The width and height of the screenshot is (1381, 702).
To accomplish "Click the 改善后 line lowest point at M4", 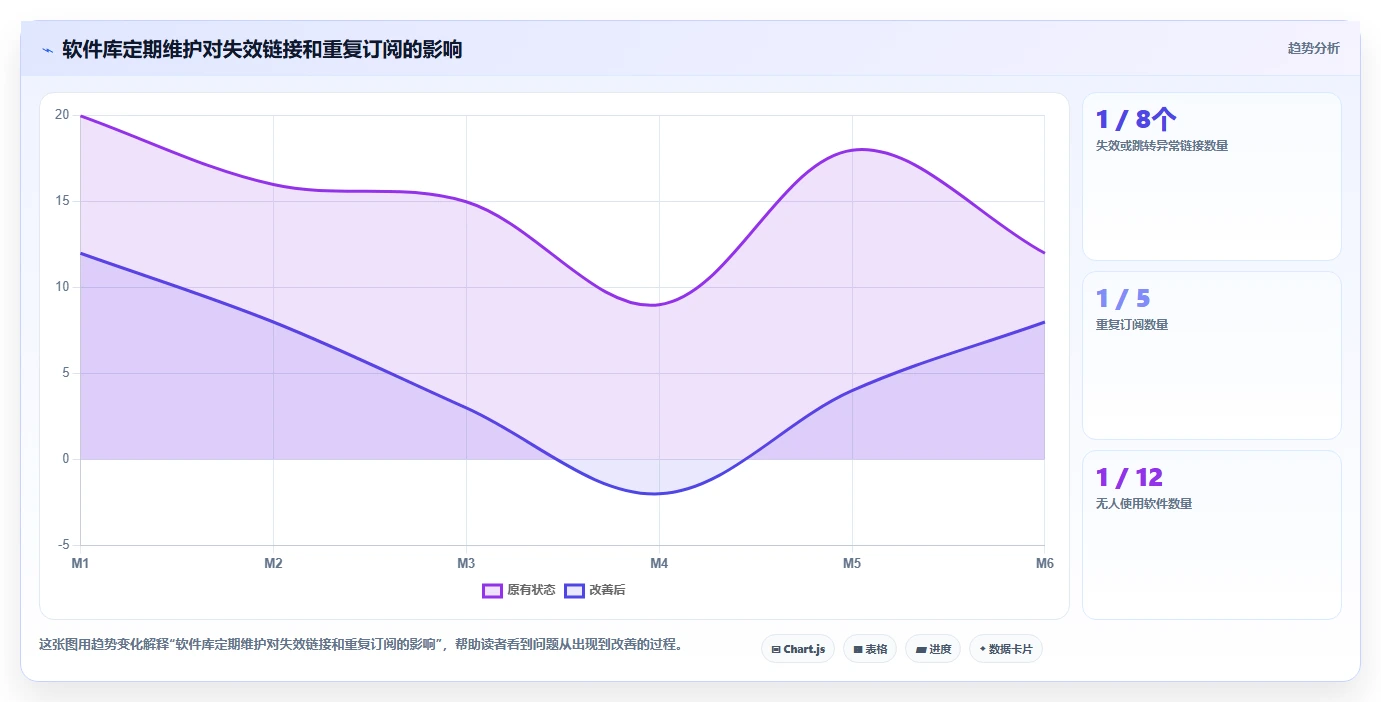I will [656, 493].
